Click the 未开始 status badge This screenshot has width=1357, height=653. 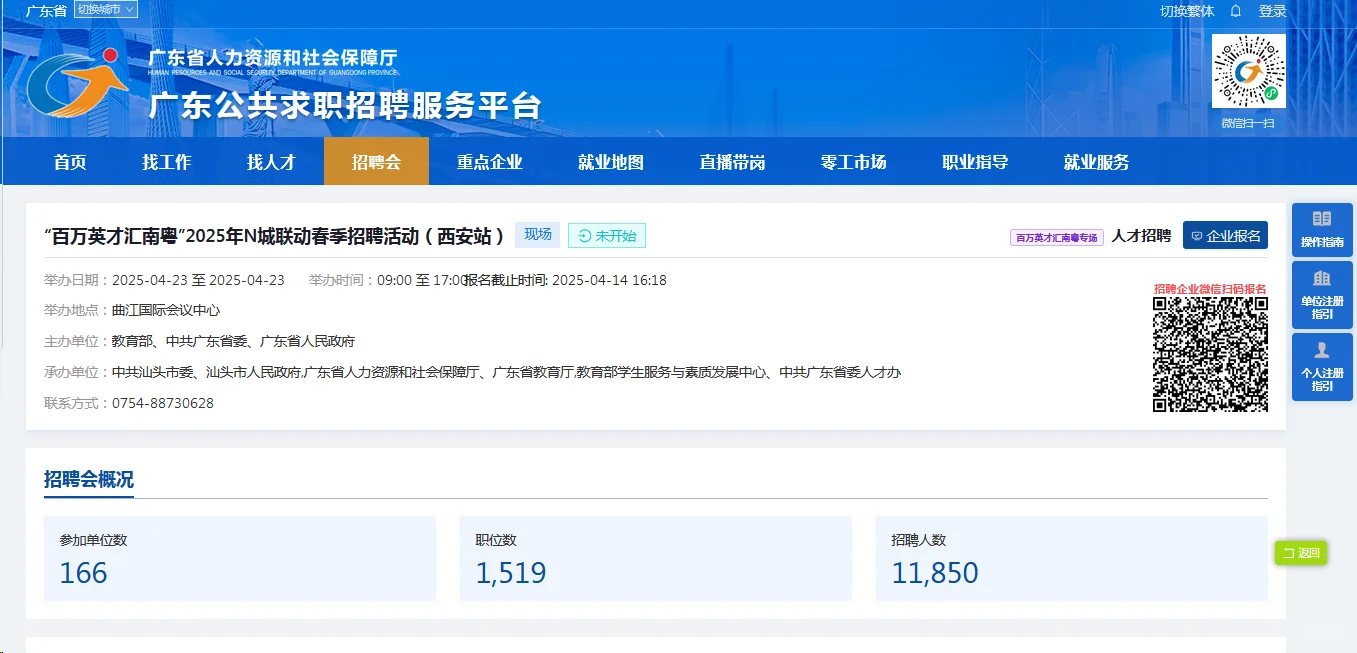point(606,235)
